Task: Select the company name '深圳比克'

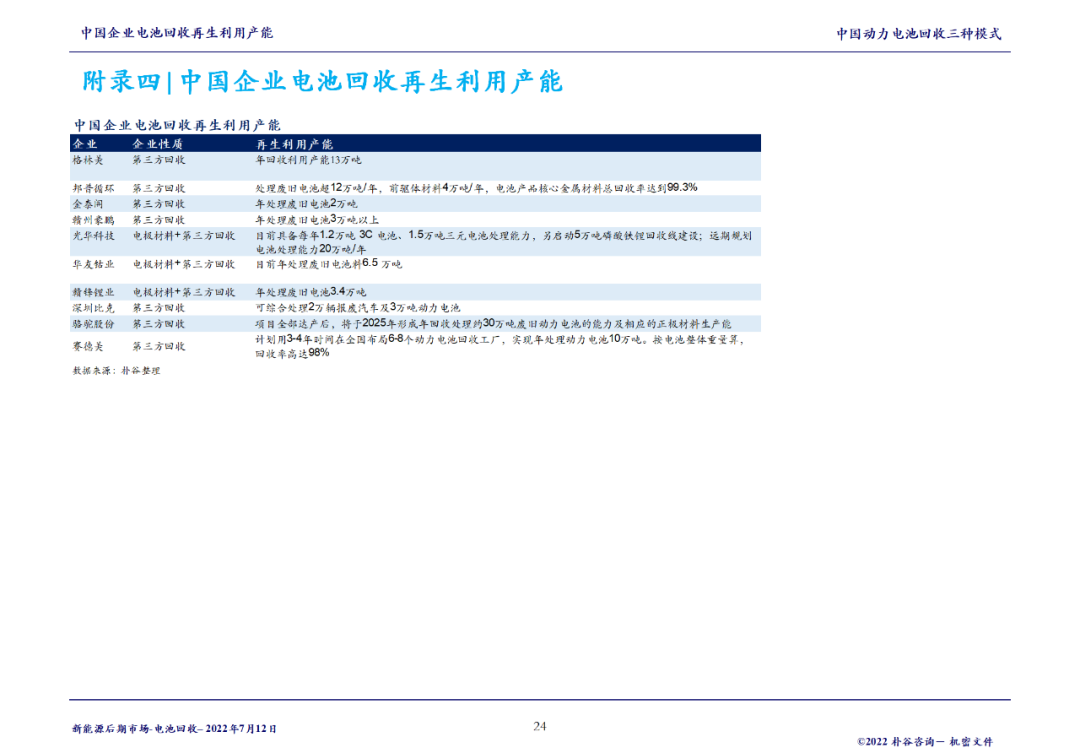Action: (94, 308)
